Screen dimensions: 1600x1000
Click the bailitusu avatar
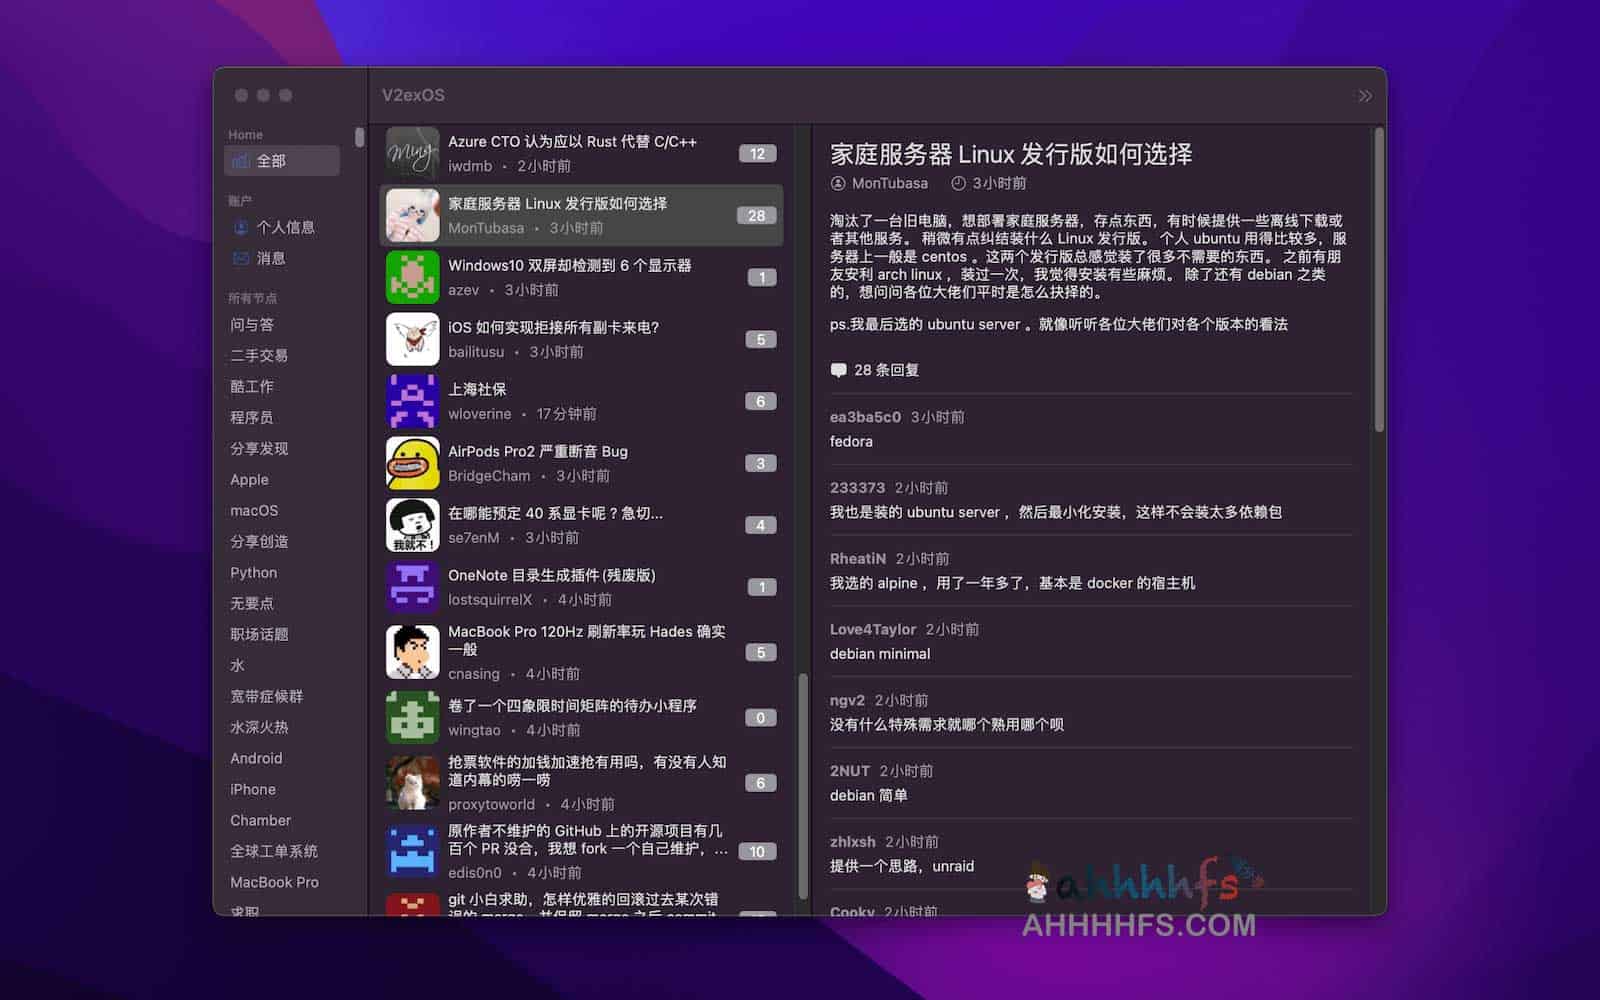click(x=413, y=339)
